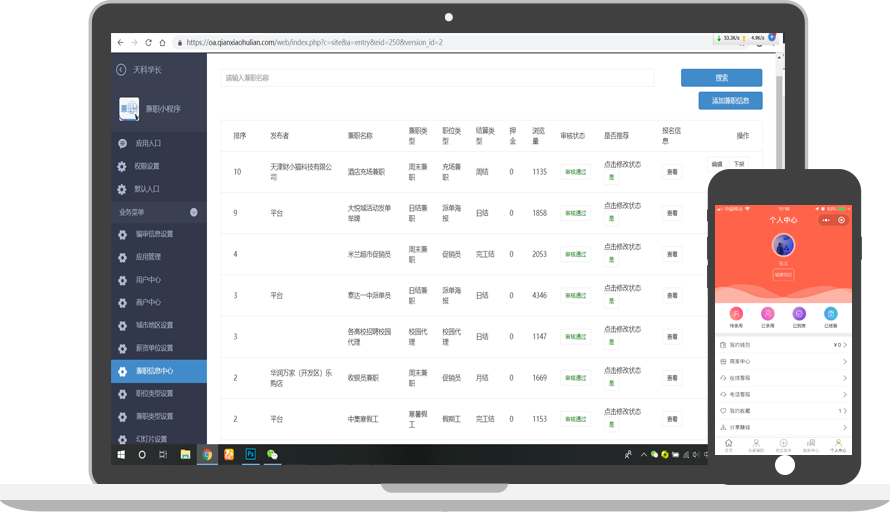Click 查看 in the 收银员兼职 row
The height and width of the screenshot is (526, 890).
tap(672, 378)
